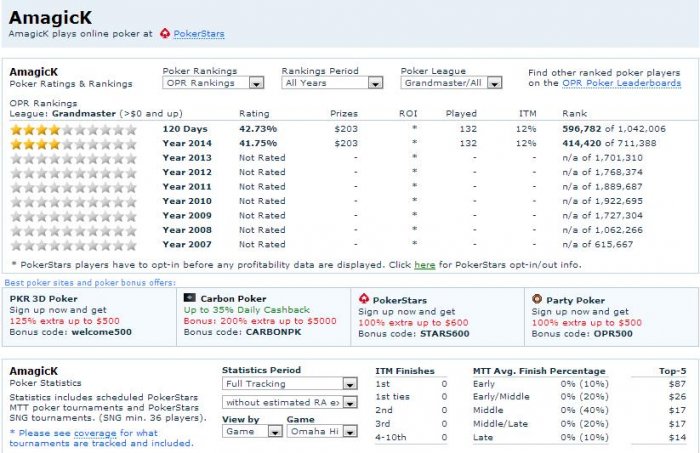Click the star rating in the Year 2014 row

click(74, 144)
